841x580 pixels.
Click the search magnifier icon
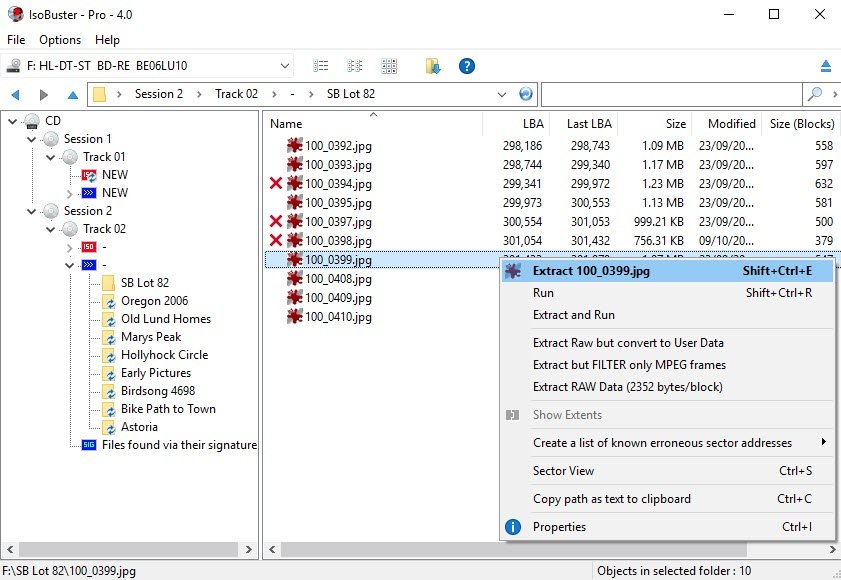click(815, 94)
